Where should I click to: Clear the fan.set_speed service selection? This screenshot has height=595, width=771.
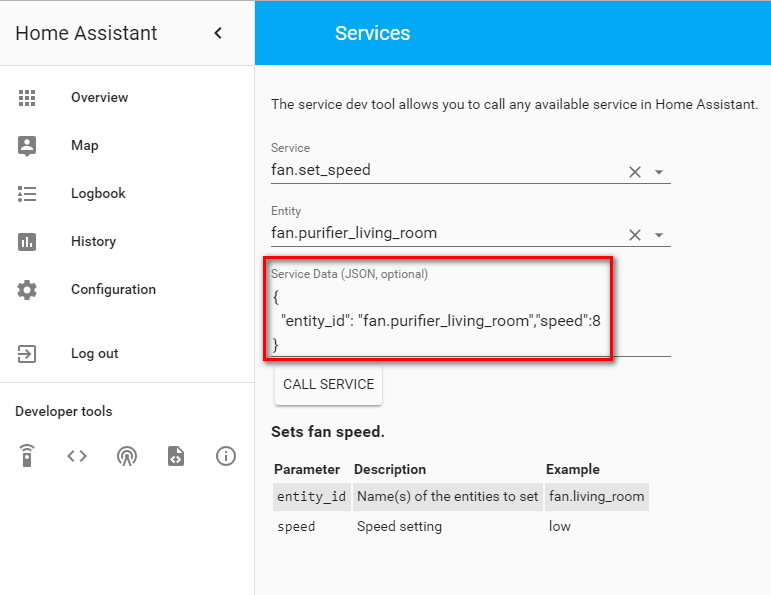(634, 172)
